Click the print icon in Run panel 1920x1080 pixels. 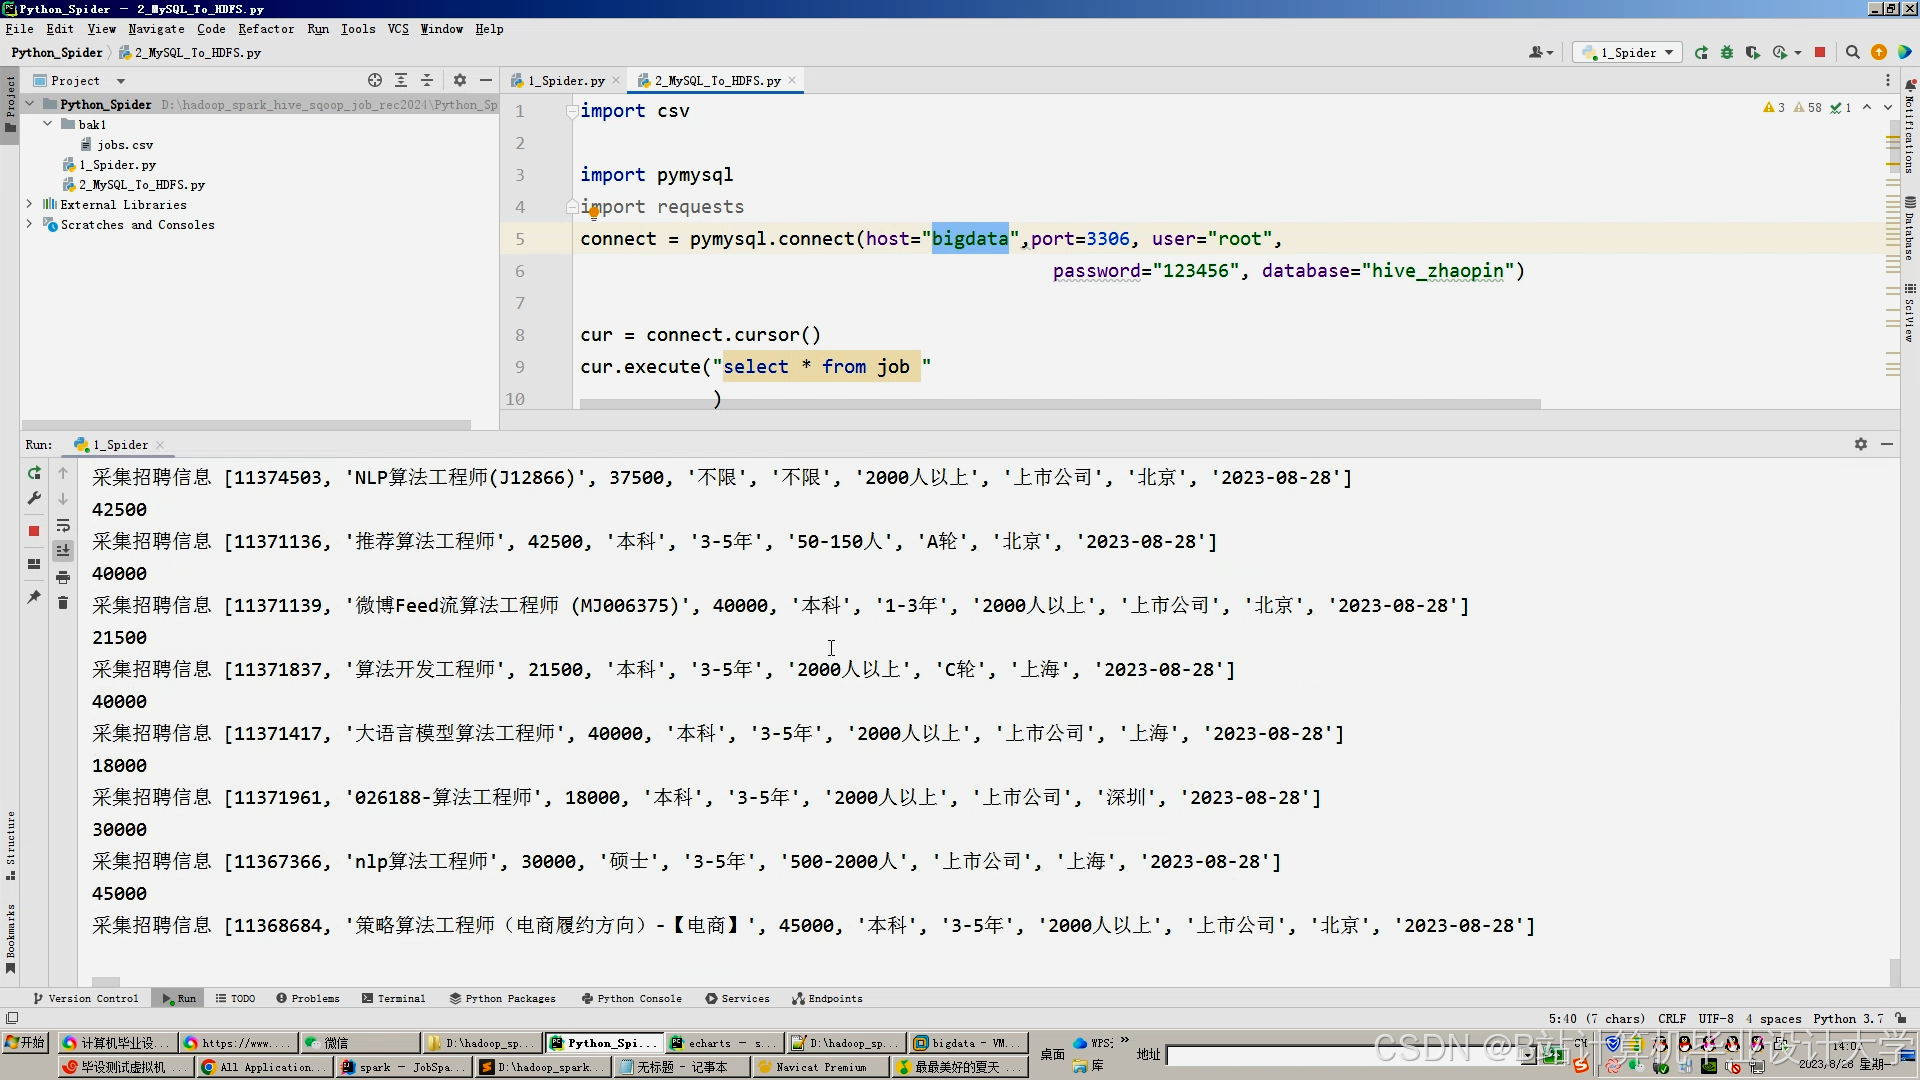pyautogui.click(x=63, y=577)
